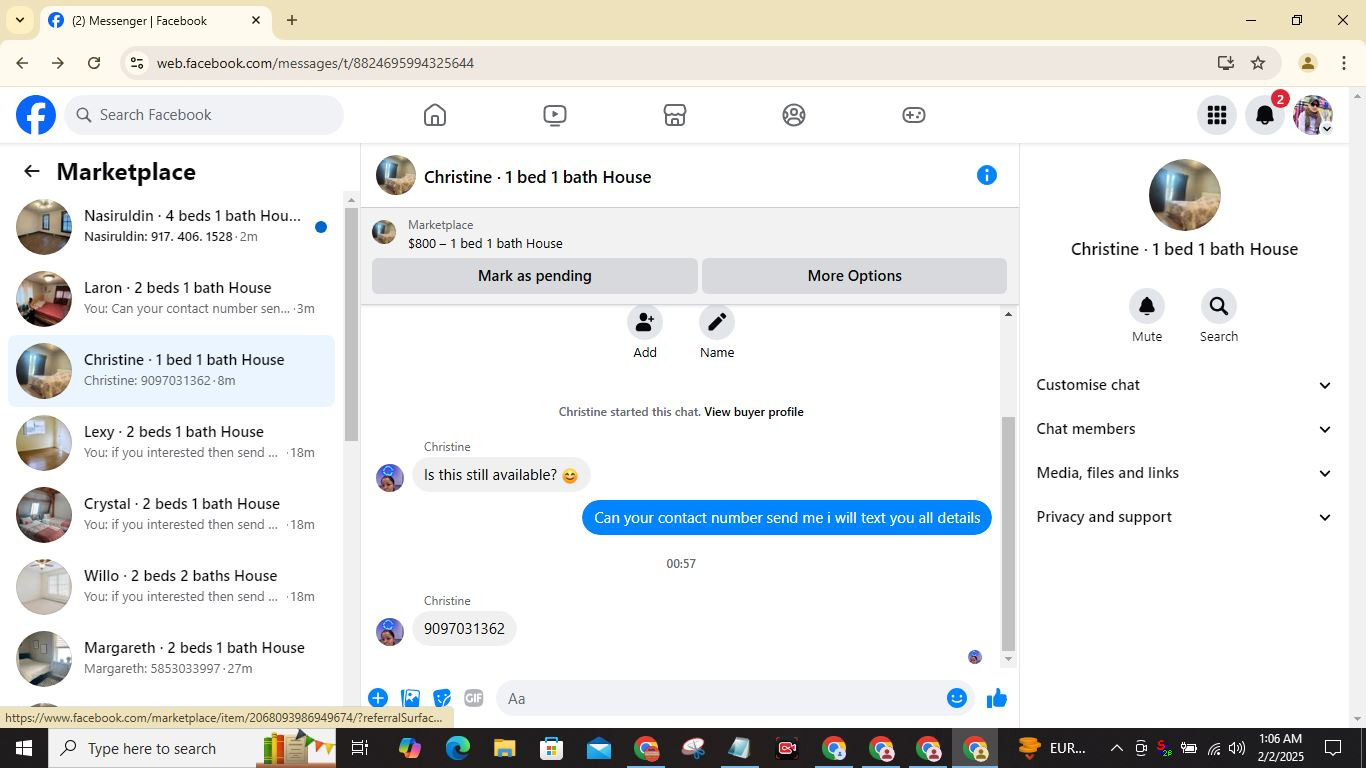Install app icon in address bar
Viewport: 1366px width, 768px height.
coord(1226,63)
